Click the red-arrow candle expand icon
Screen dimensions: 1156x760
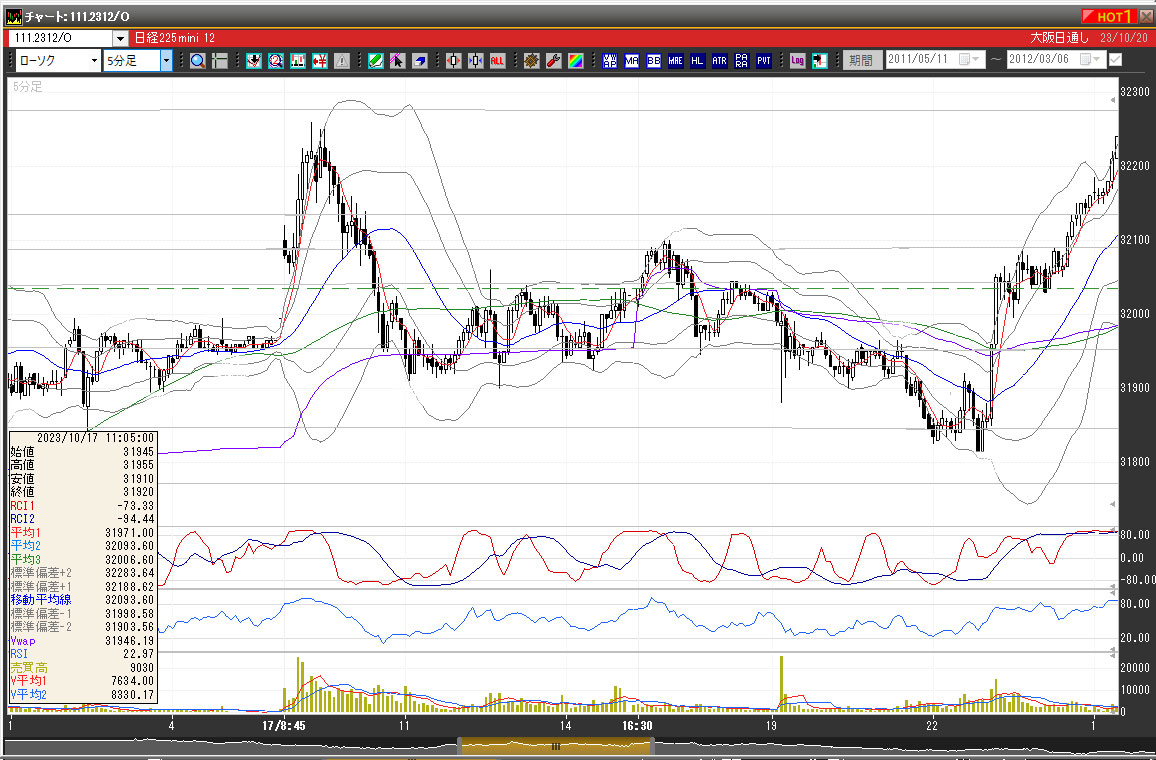(x=453, y=61)
